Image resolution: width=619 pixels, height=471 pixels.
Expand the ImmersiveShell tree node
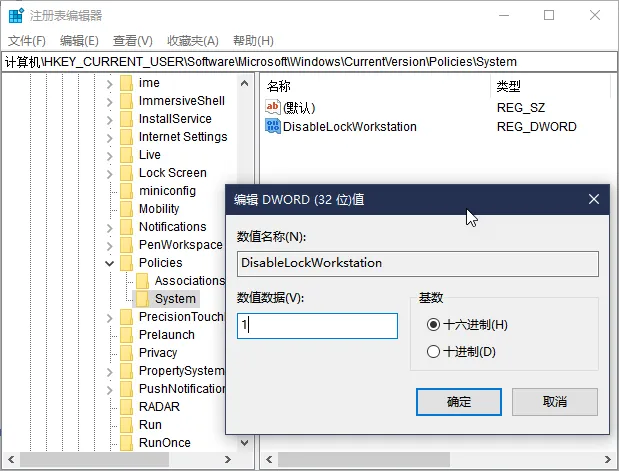coord(110,101)
